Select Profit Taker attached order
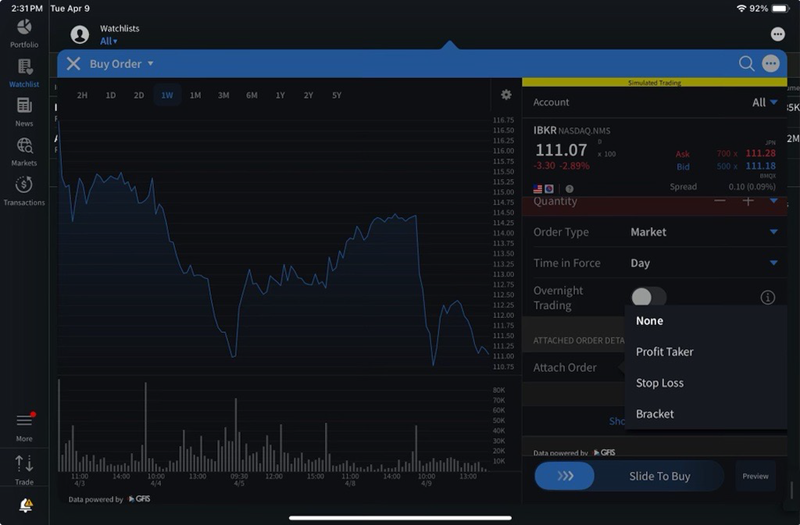Viewport: 800px width, 525px height. click(x=706, y=352)
